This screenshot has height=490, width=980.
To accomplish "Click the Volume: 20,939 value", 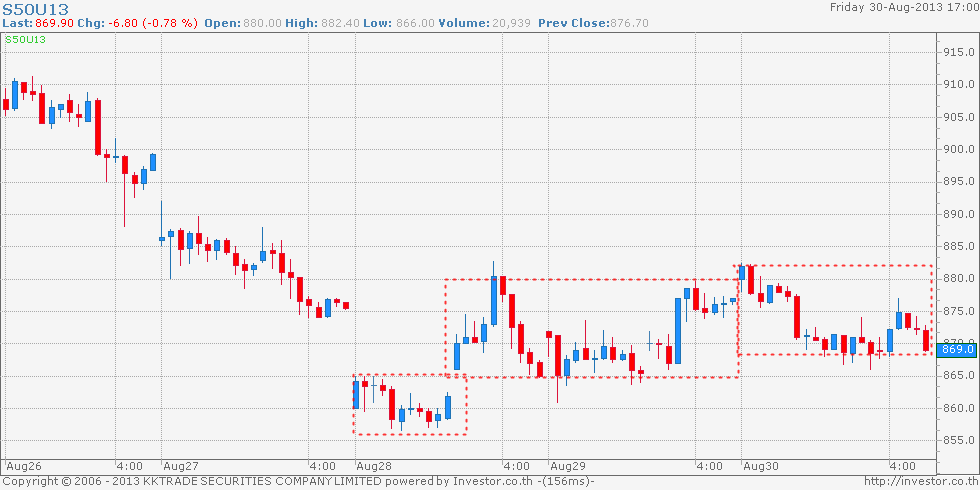I will 484,23.
